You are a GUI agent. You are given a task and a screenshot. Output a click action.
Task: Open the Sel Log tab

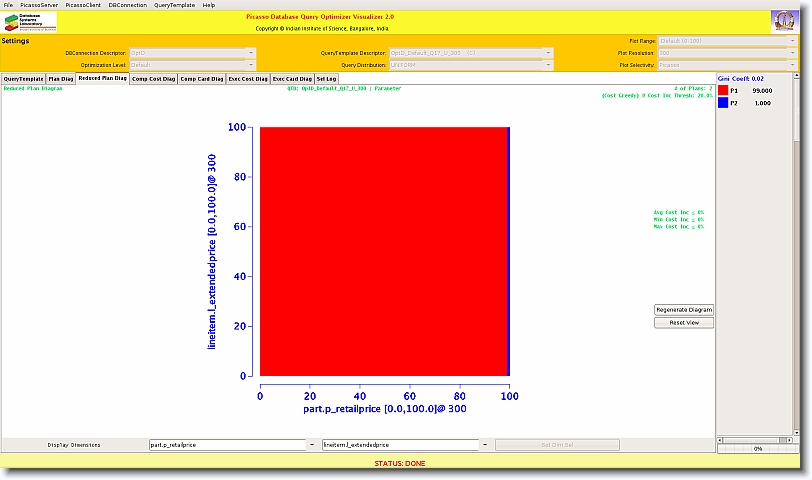pos(327,78)
